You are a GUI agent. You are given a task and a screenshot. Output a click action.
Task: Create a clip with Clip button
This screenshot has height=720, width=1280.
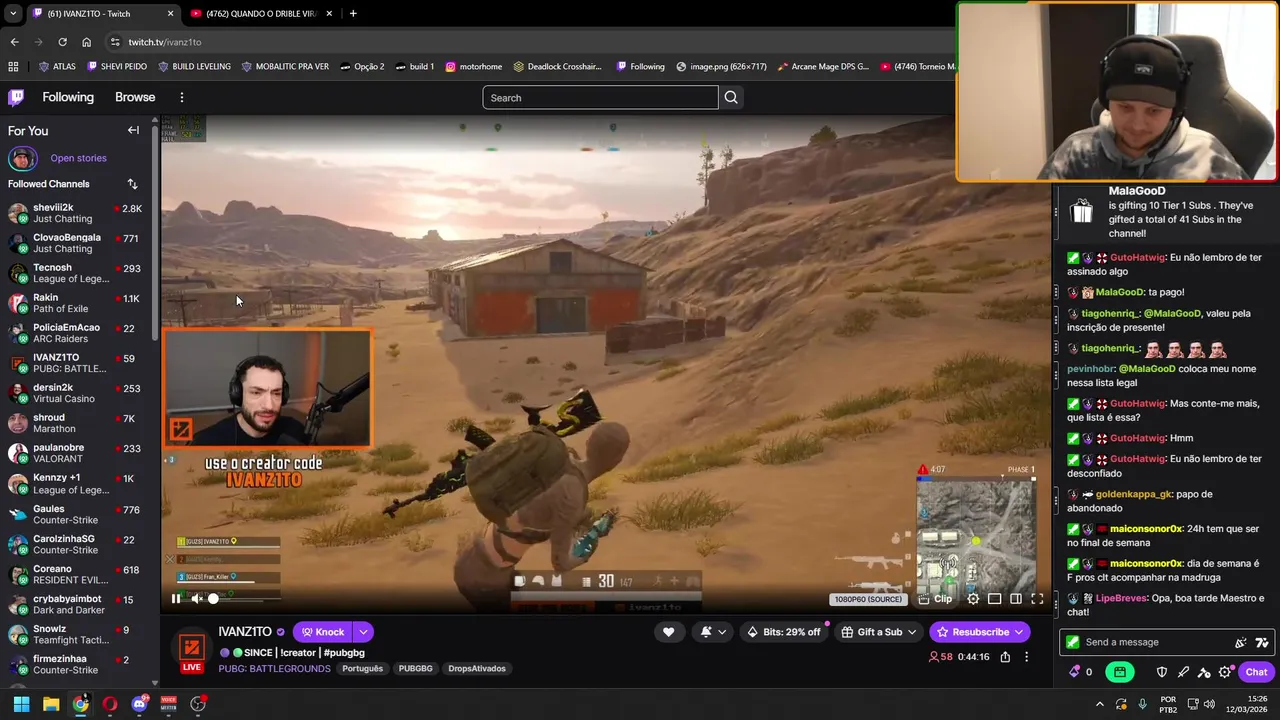(936, 599)
